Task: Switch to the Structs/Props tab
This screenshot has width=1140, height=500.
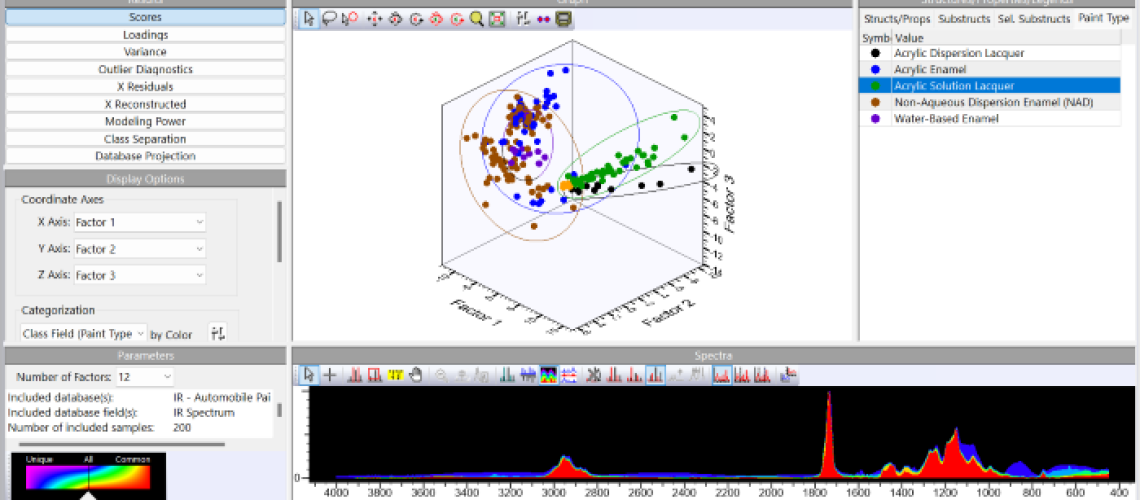Action: [896, 18]
